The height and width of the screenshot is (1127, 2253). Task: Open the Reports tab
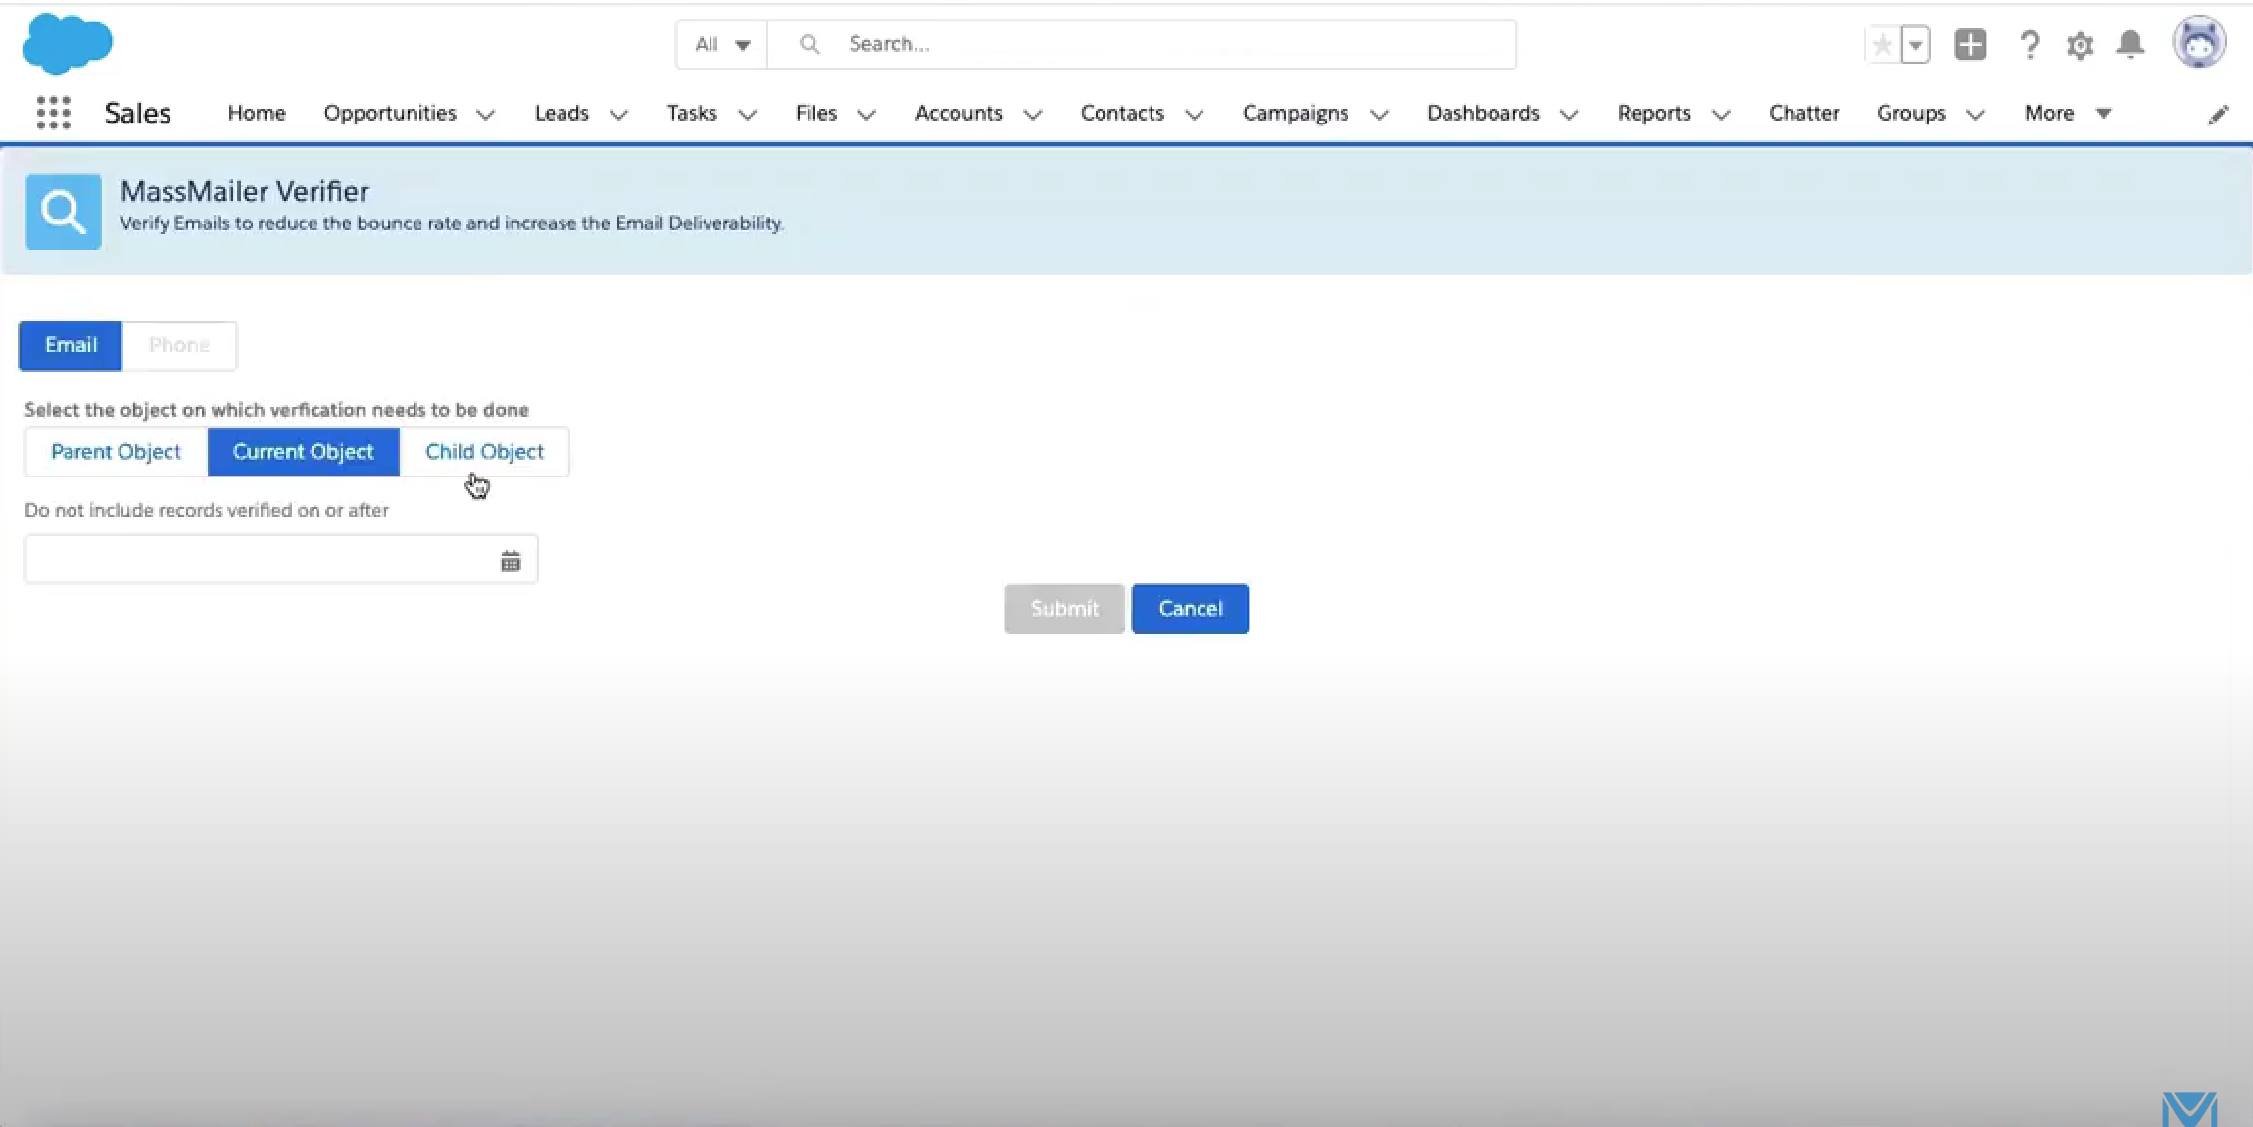tap(1654, 113)
